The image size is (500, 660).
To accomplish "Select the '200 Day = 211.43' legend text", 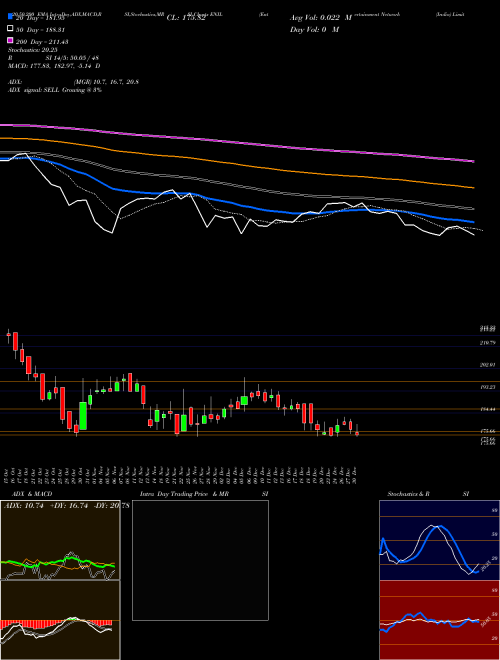I will 43,42.
